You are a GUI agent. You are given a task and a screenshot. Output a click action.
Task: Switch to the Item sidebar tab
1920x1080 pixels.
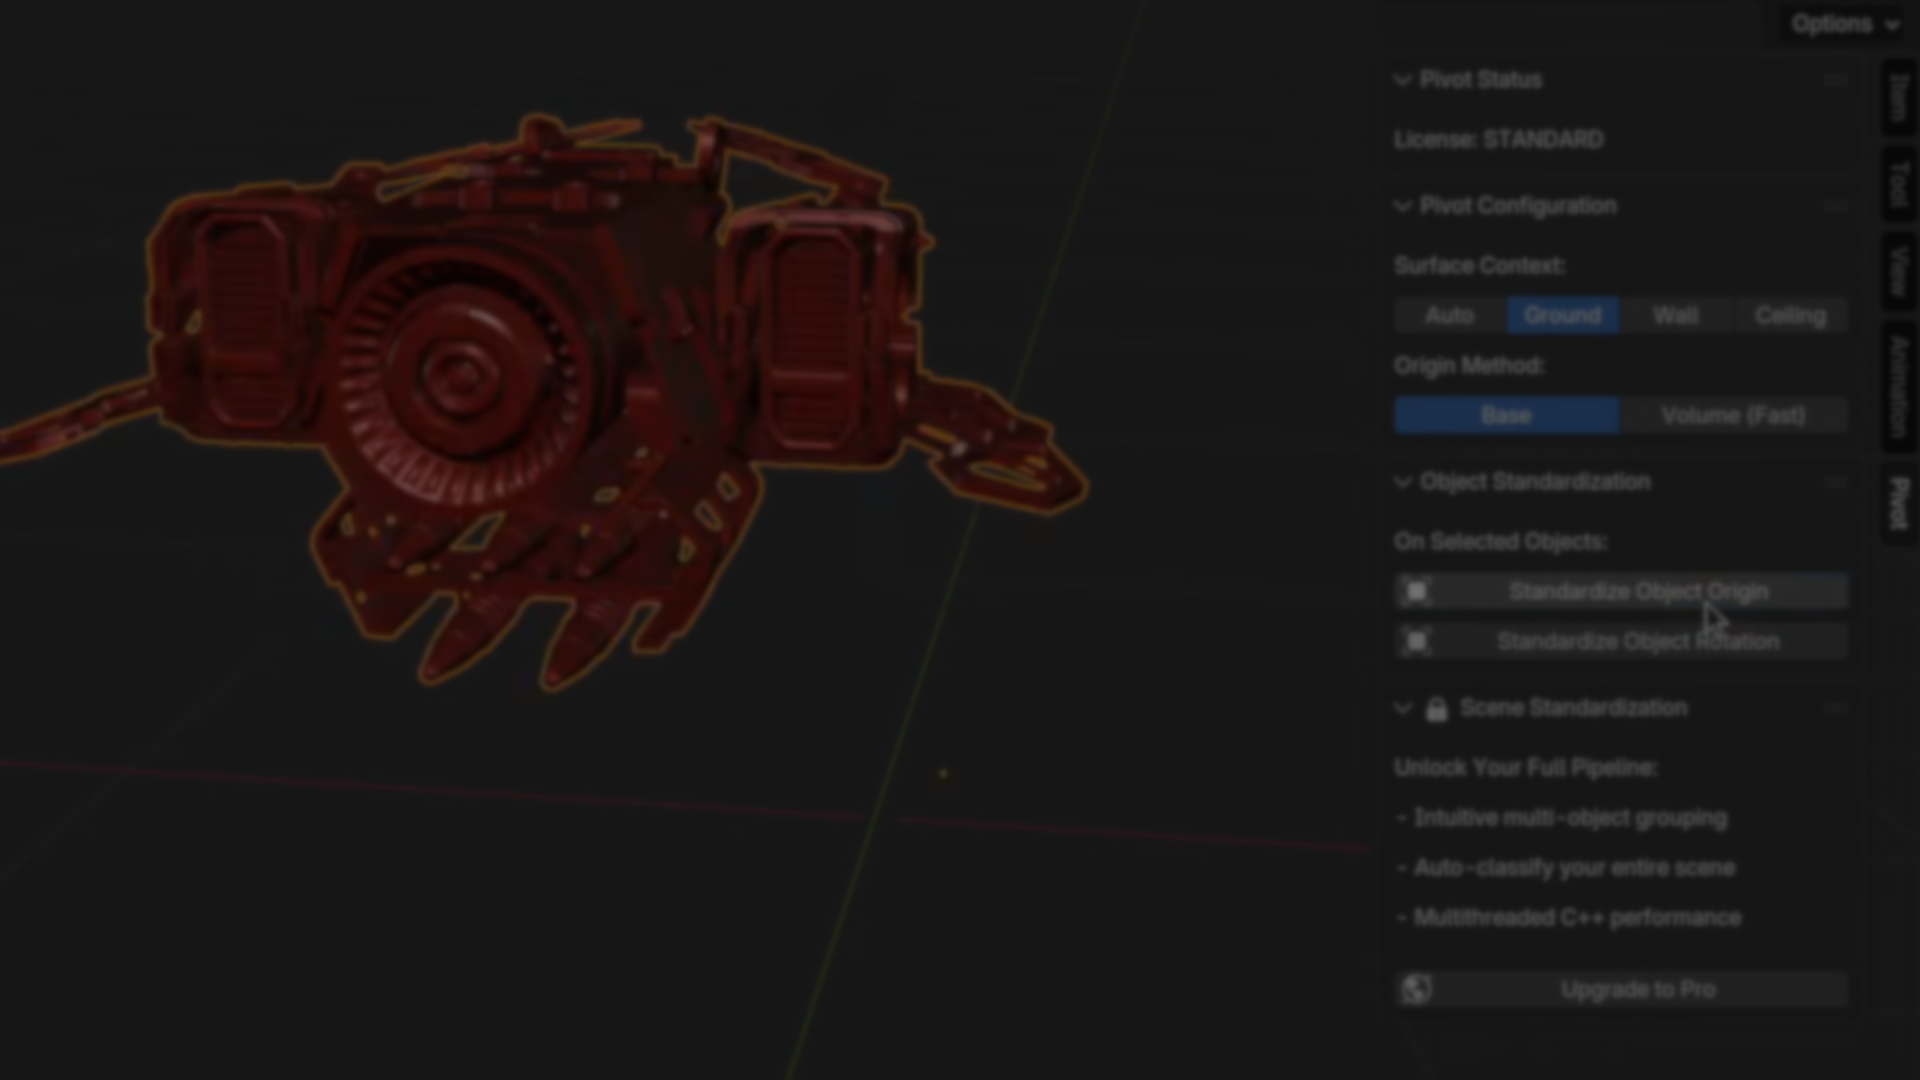tap(1899, 98)
